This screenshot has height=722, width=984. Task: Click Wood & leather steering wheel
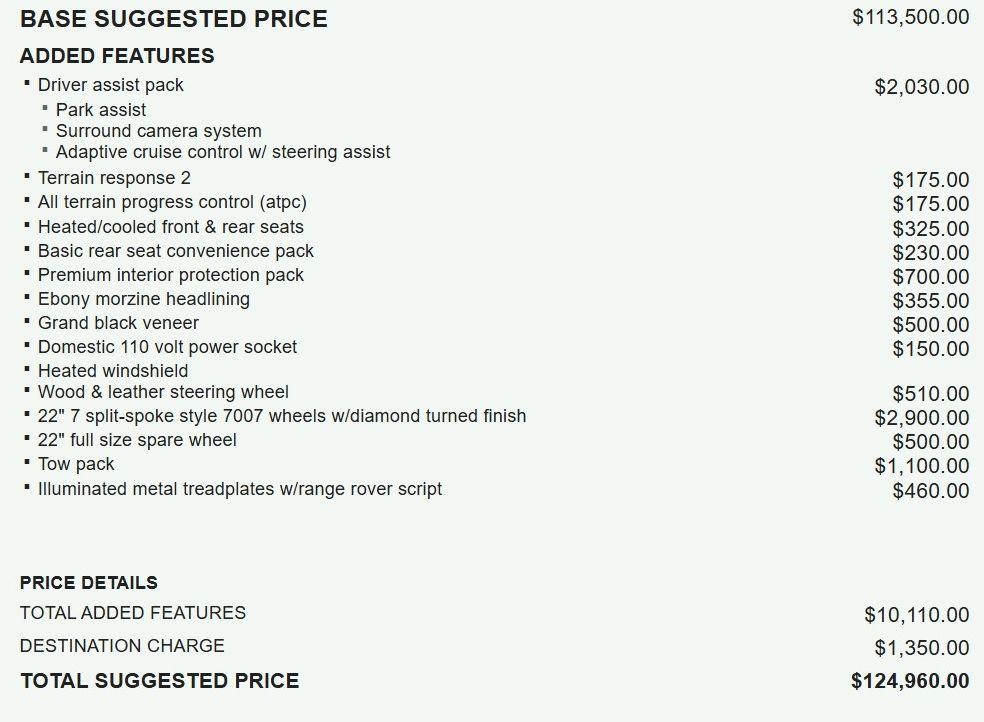click(163, 392)
